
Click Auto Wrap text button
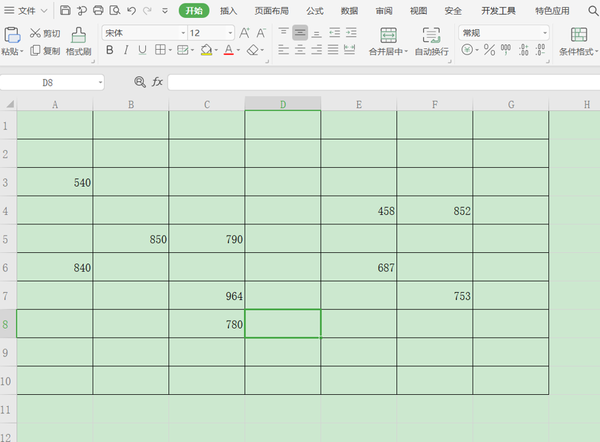432,41
